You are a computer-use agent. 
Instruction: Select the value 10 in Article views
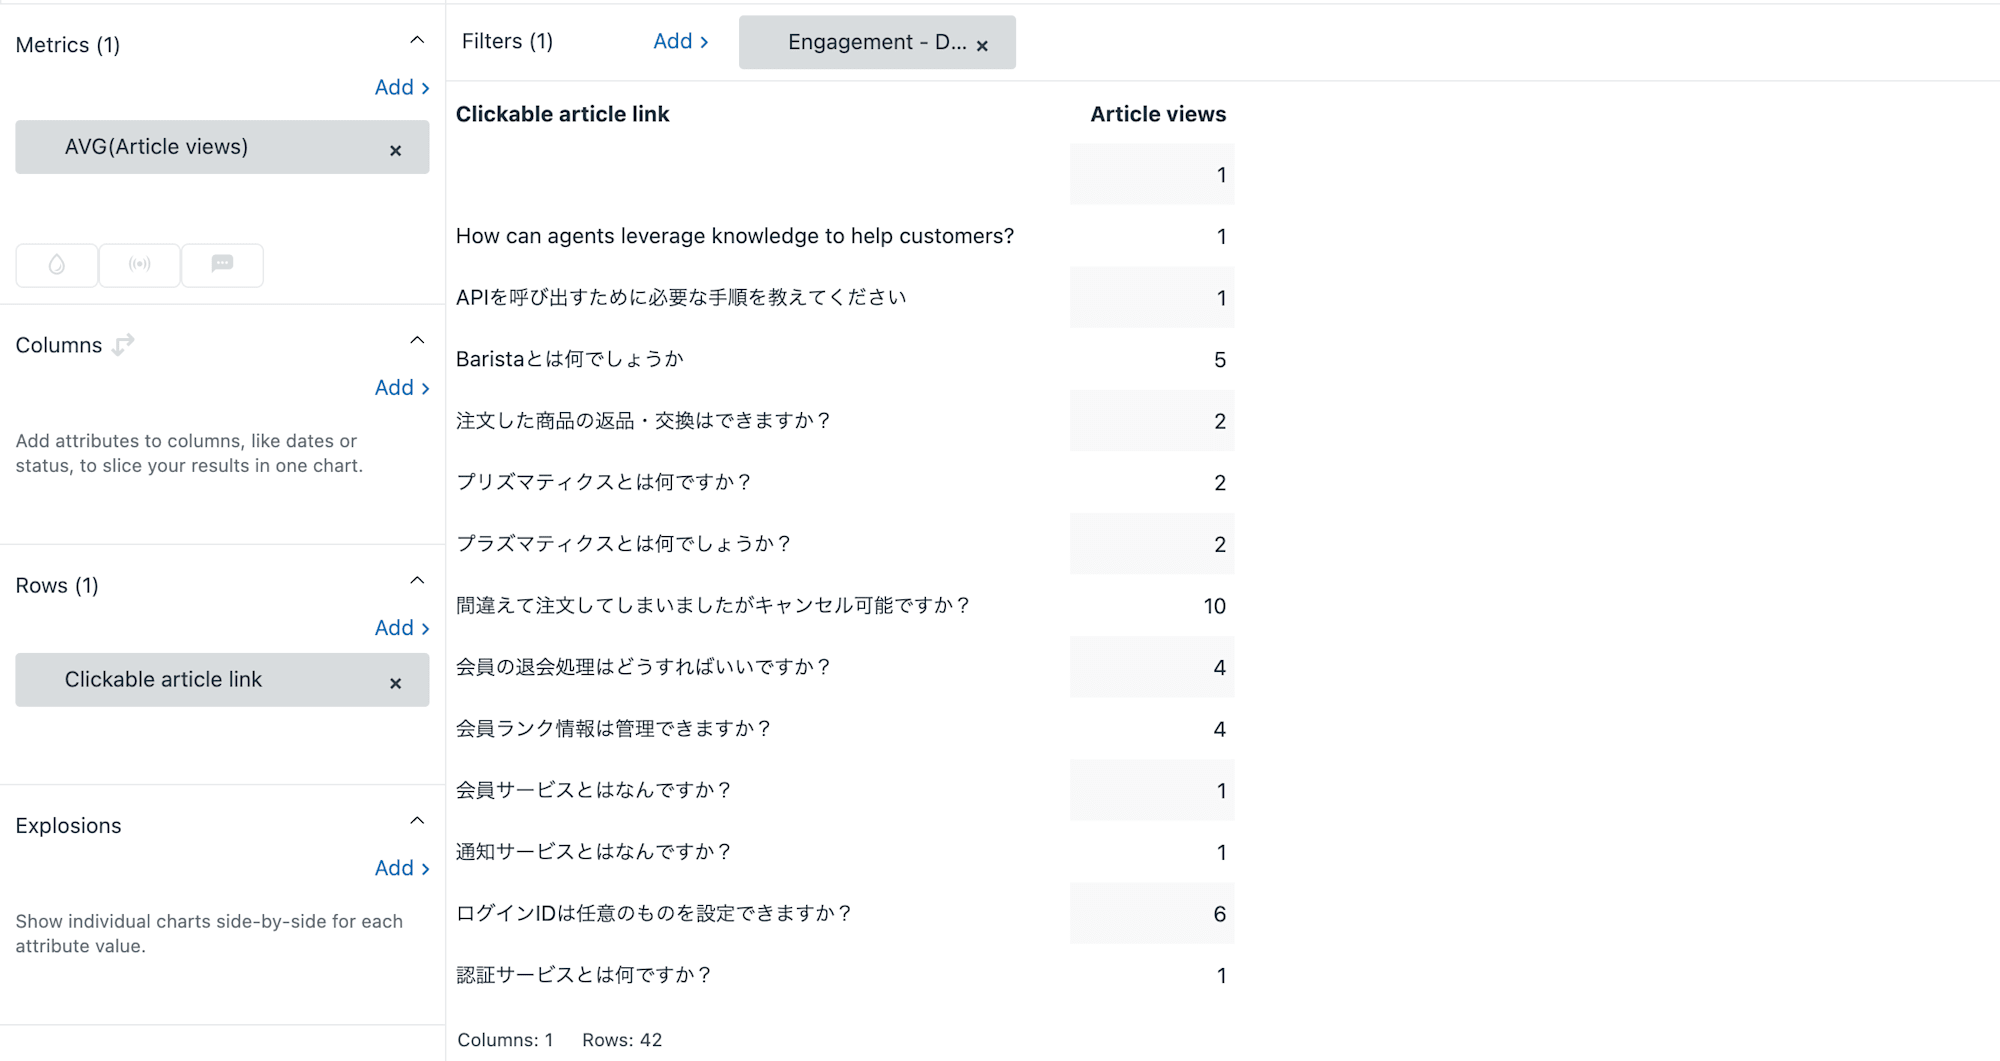[x=1214, y=606]
